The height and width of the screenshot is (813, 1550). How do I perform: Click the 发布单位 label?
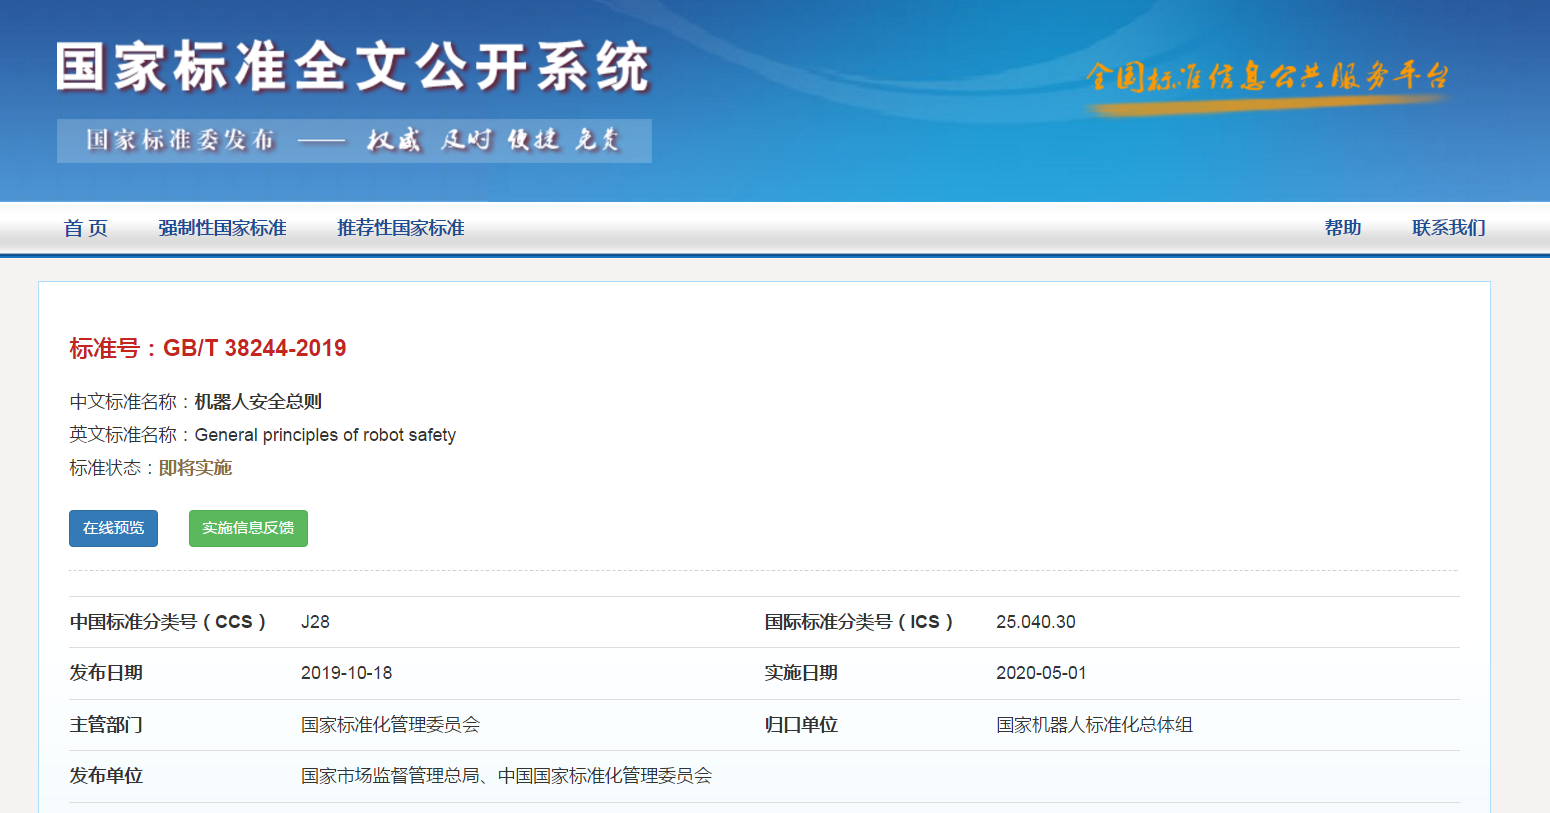(106, 776)
